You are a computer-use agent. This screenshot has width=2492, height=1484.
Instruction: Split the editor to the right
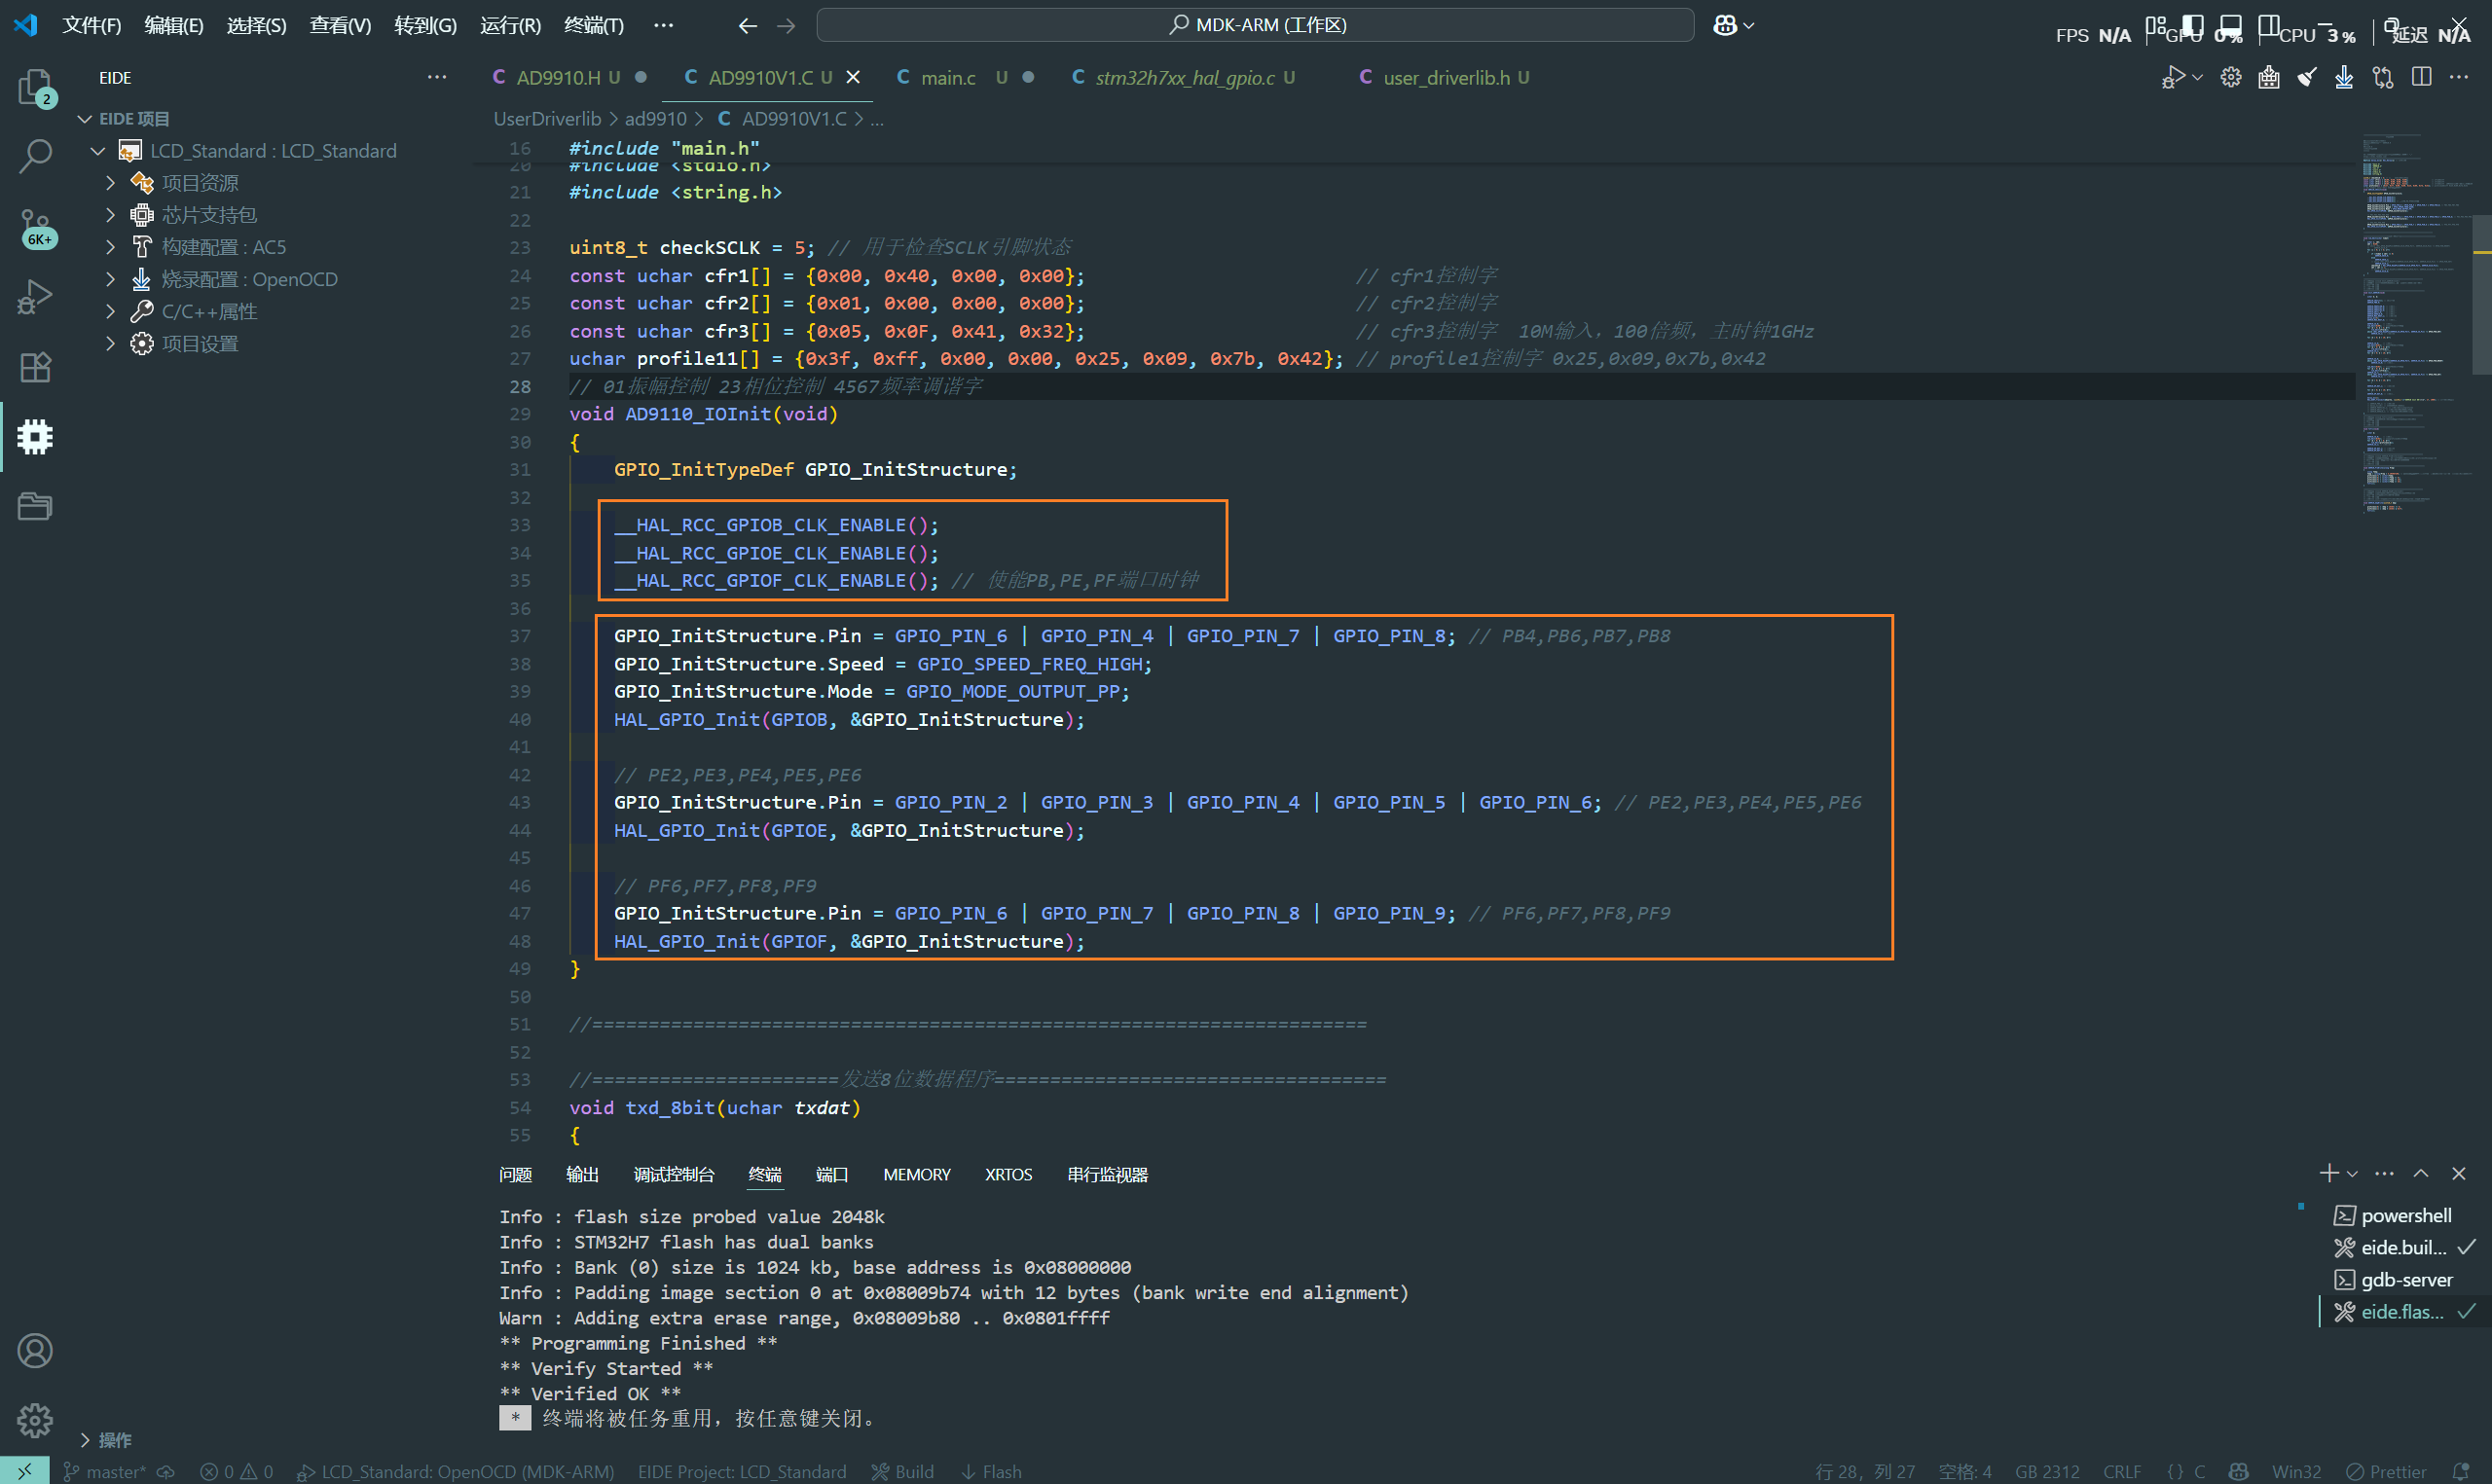pyautogui.click(x=2421, y=78)
